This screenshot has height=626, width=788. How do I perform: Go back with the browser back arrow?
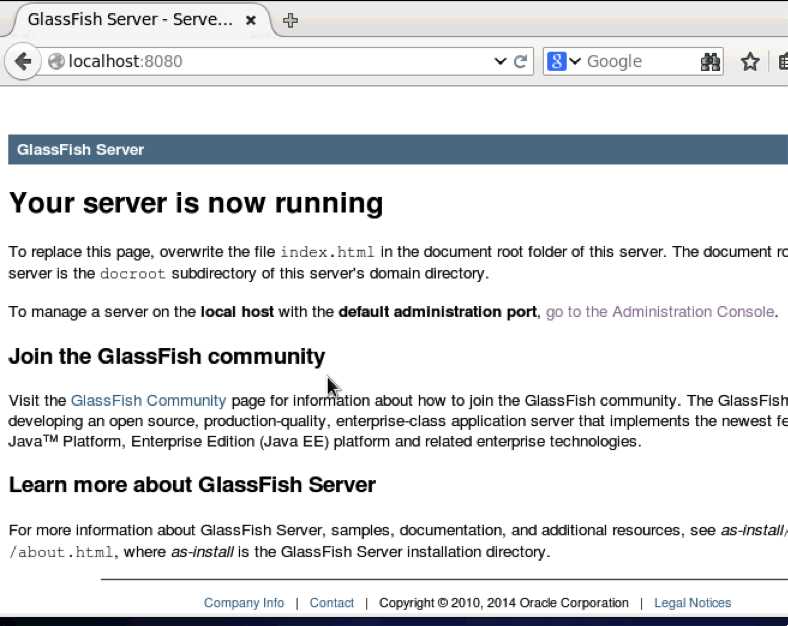[23, 61]
